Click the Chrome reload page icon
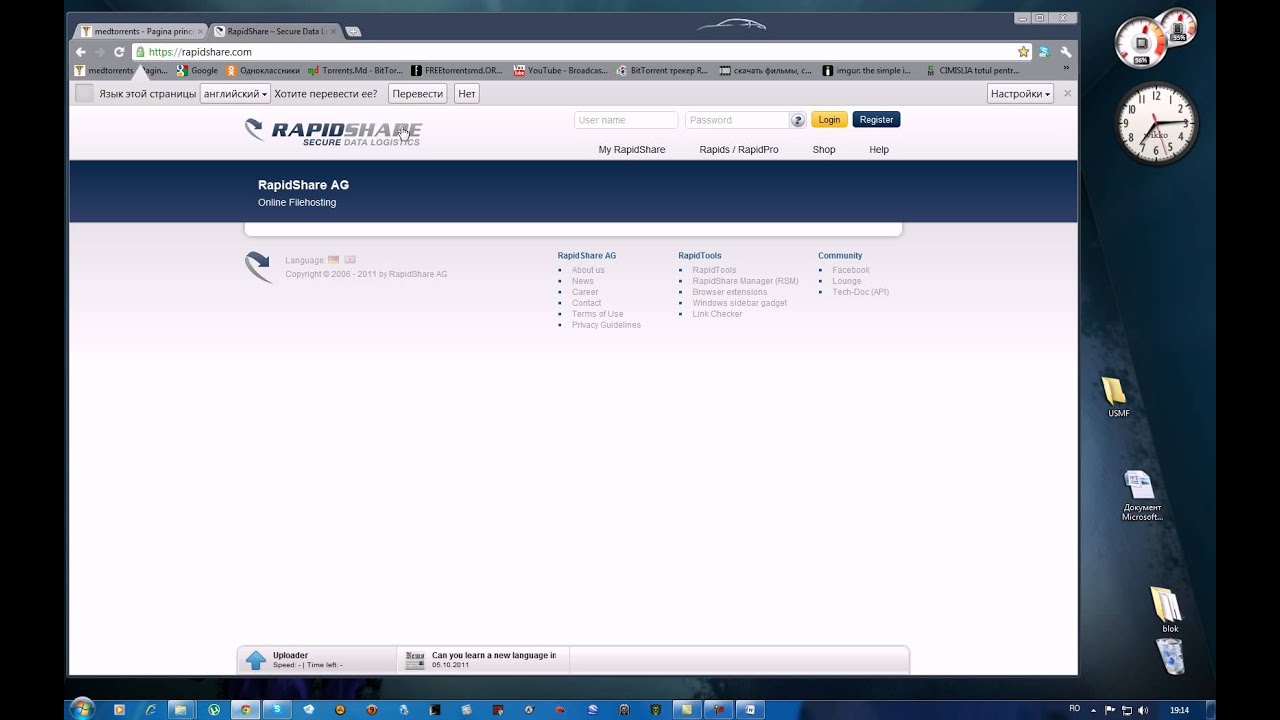This screenshot has height=720, width=1280. coord(119,52)
